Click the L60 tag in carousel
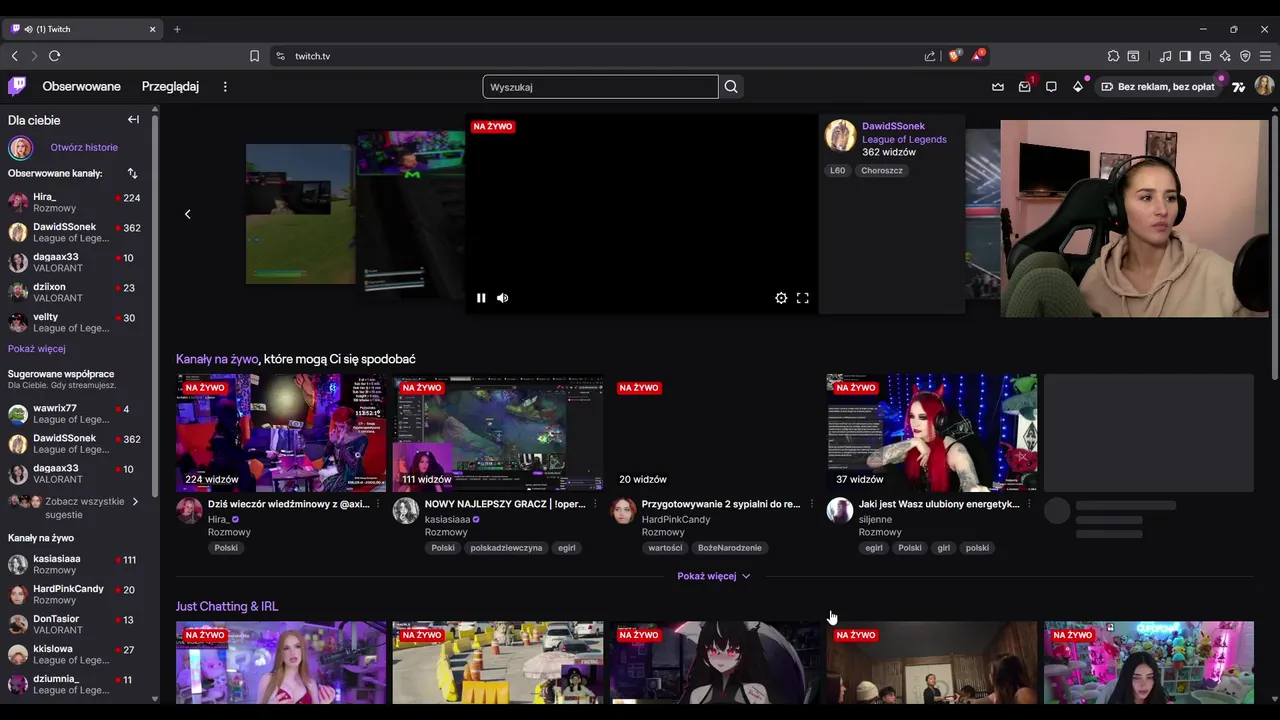 pos(838,170)
